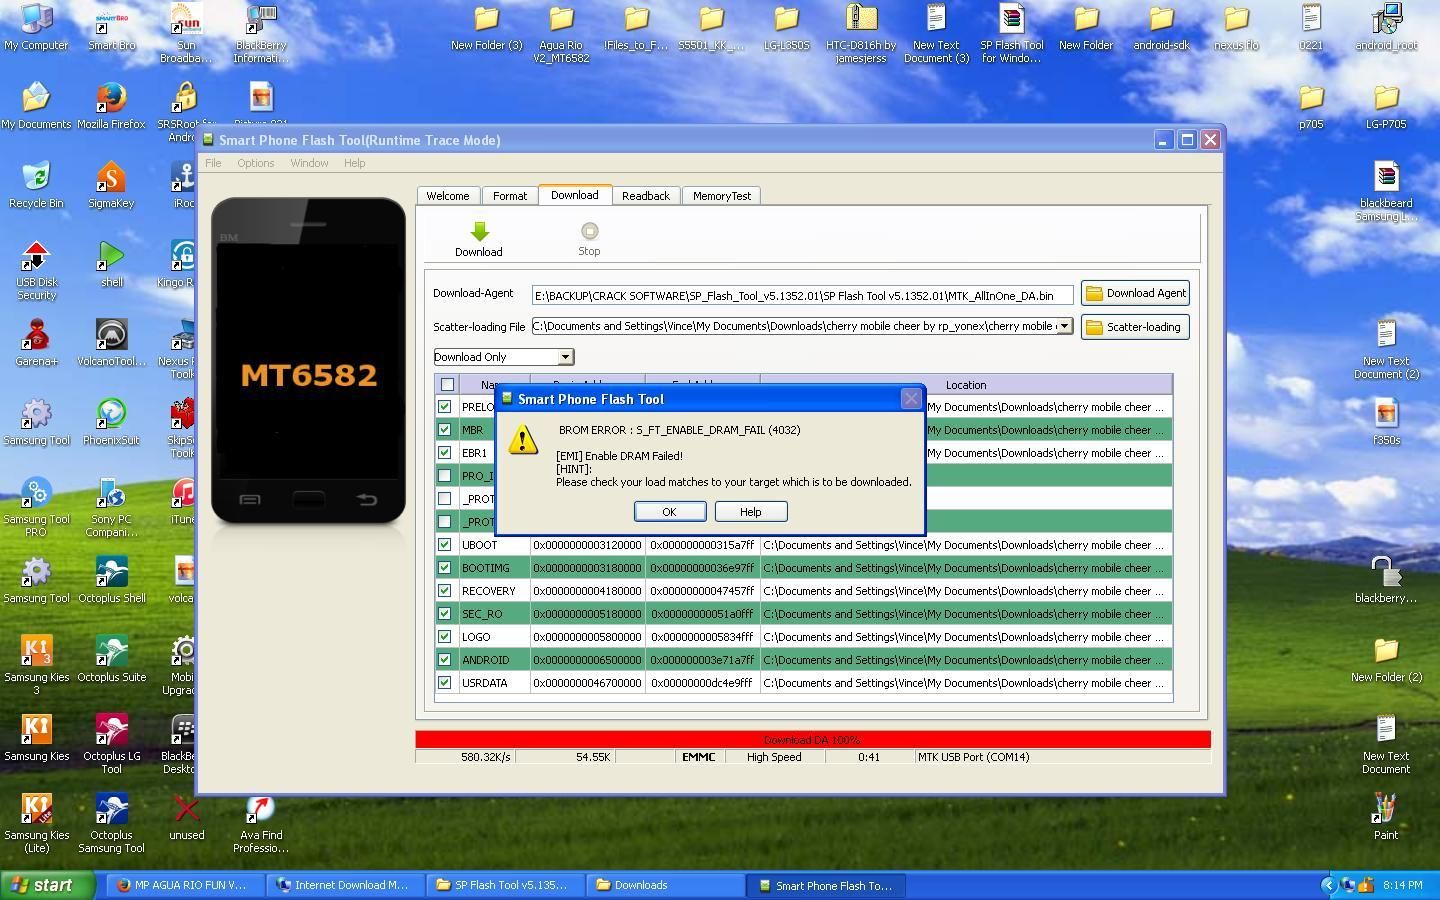The height and width of the screenshot is (900, 1440).
Task: Click Help in the error dialog
Action: coord(750,511)
